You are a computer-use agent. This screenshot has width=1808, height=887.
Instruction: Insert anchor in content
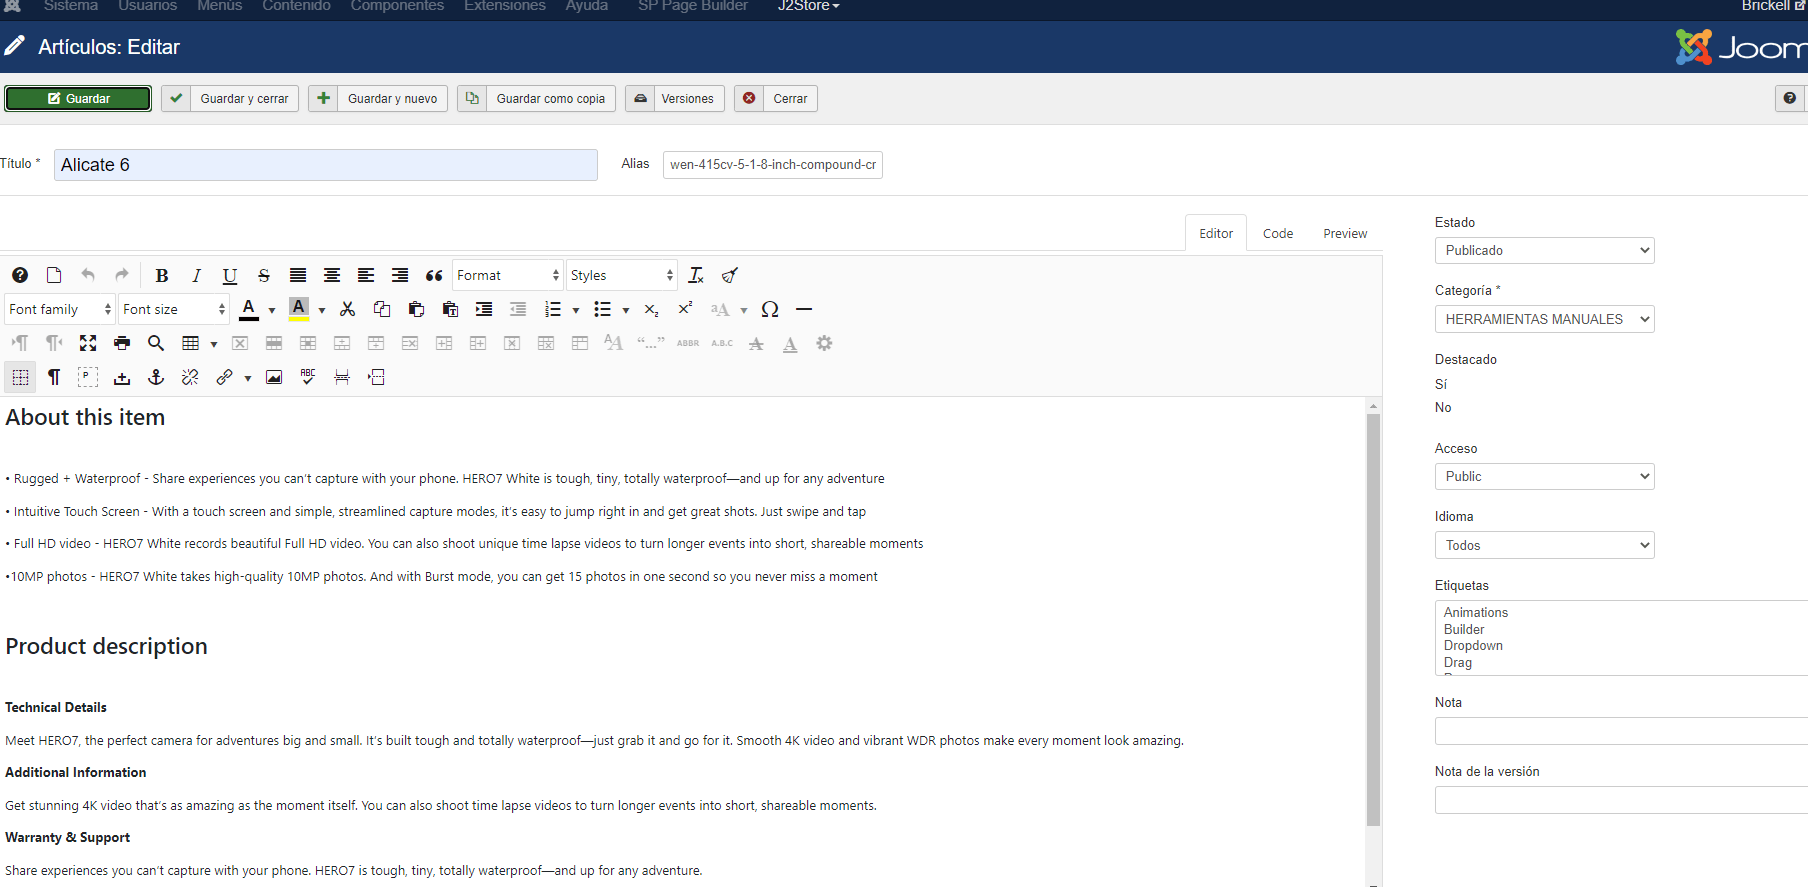coord(156,377)
